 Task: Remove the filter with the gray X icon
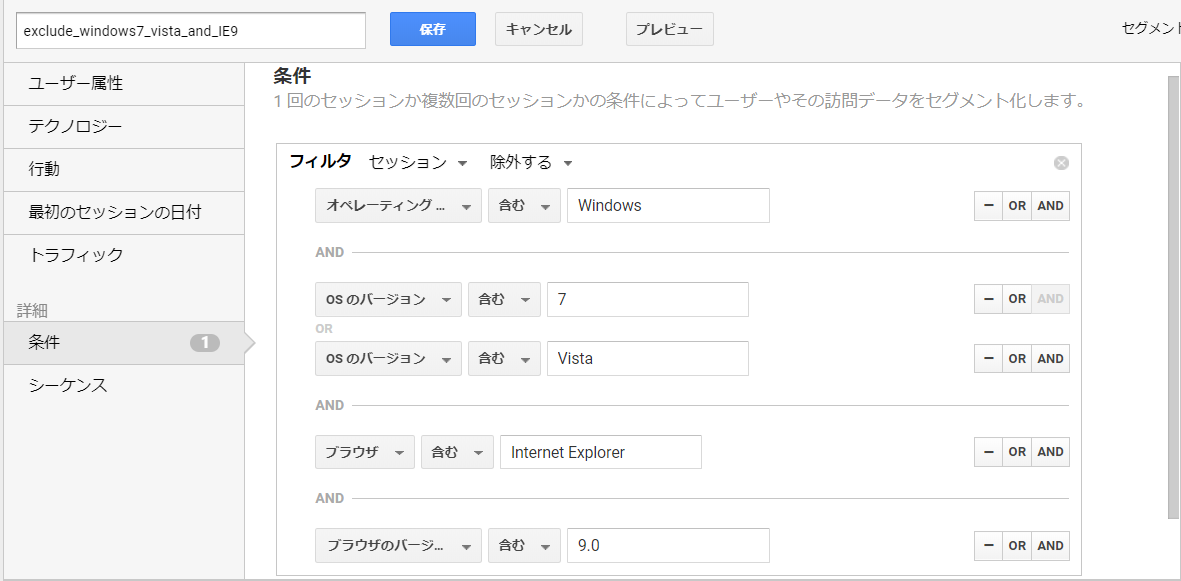pyautogui.click(x=1061, y=163)
